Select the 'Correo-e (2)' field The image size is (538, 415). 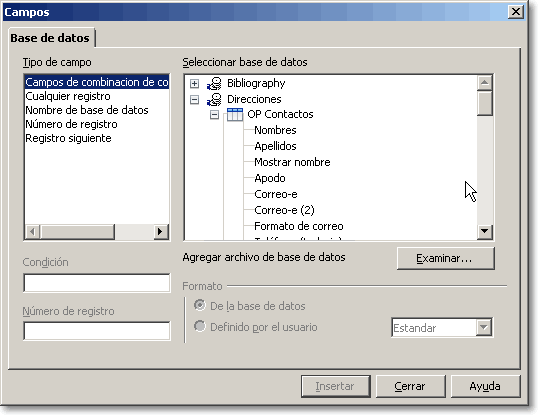(x=284, y=210)
